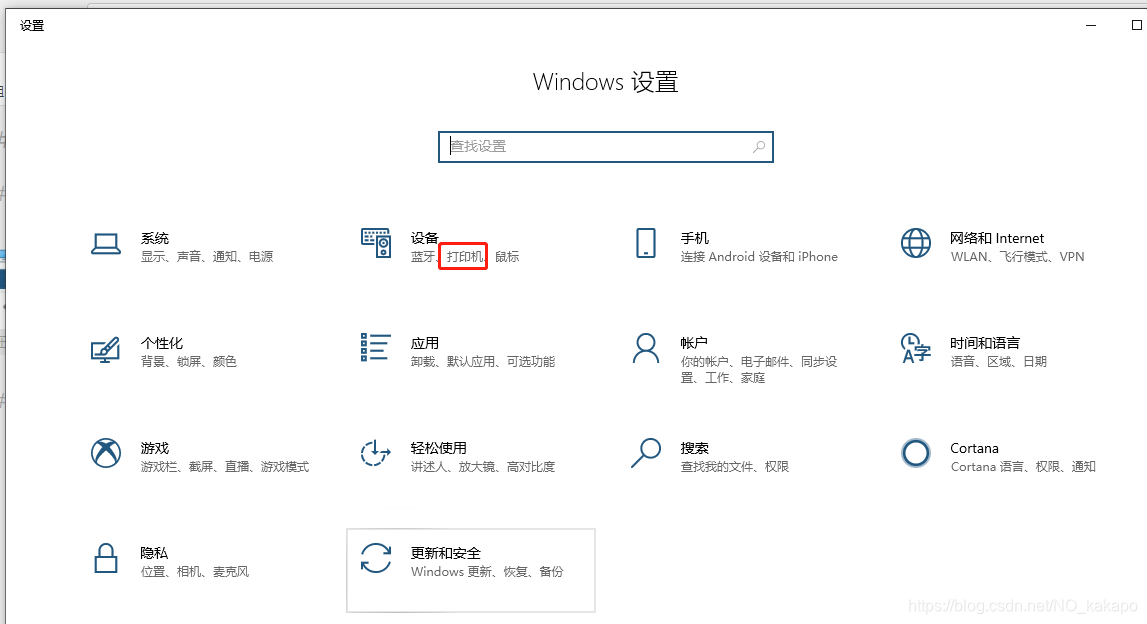Click the Cortana 语言、权限、通知 description
This screenshot has height=624, width=1147.
tap(1023, 467)
